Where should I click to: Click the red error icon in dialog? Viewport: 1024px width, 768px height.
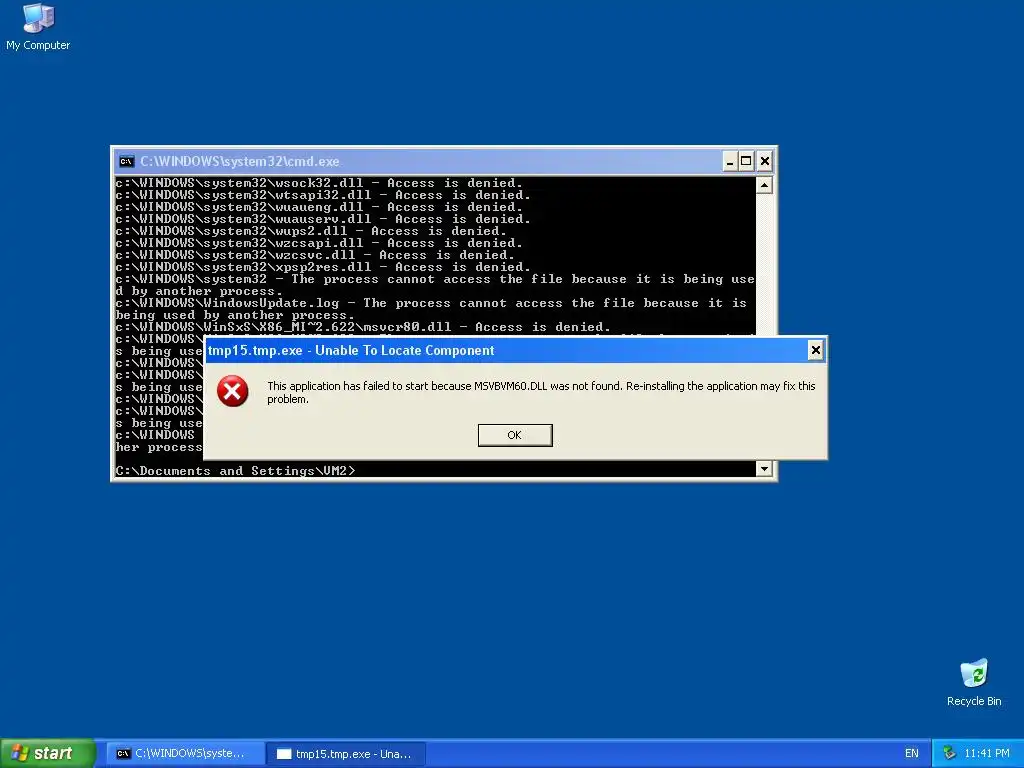[232, 391]
